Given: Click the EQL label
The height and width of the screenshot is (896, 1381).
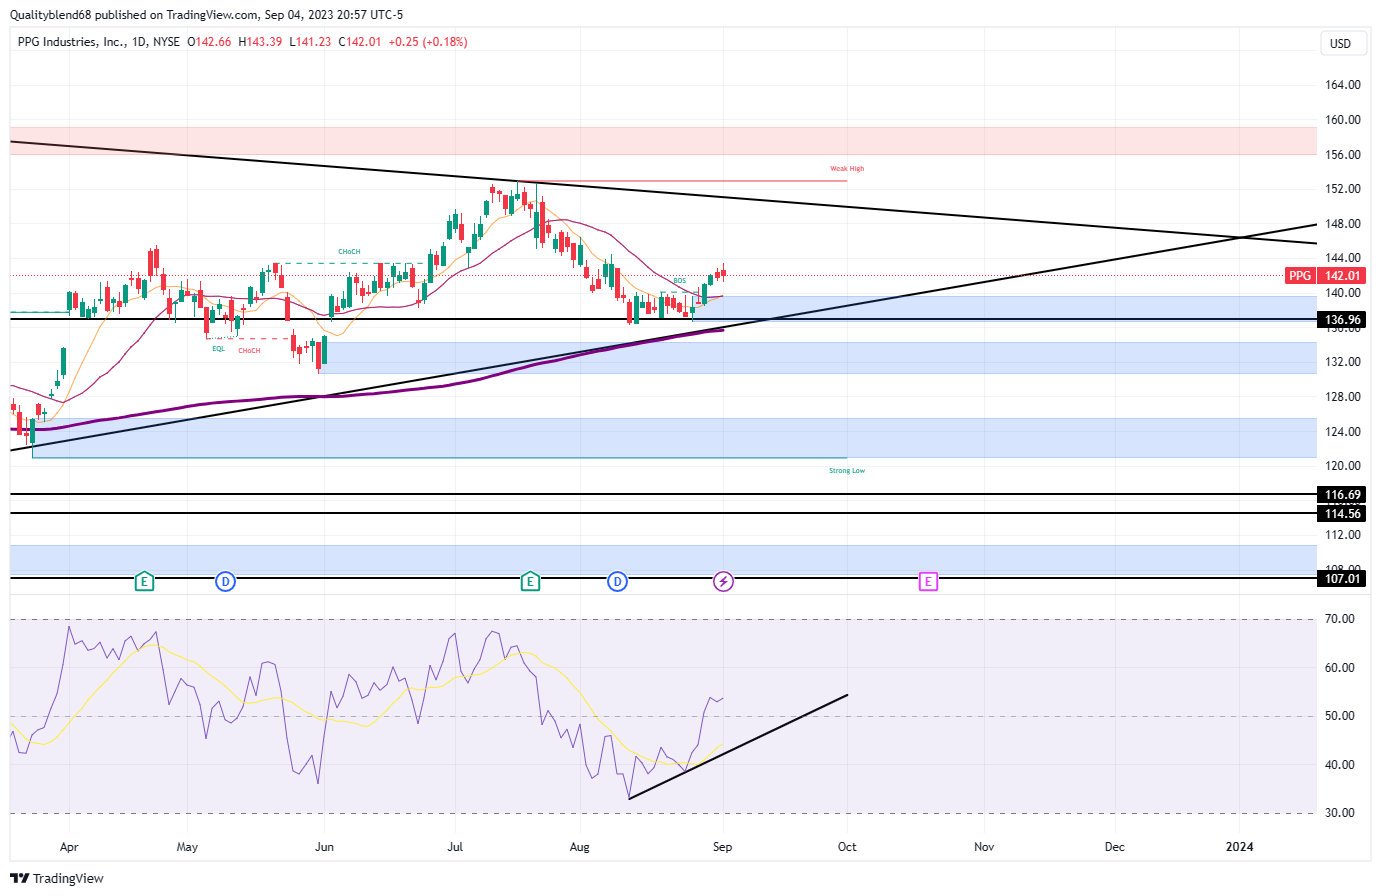Looking at the screenshot, I should 218,349.
